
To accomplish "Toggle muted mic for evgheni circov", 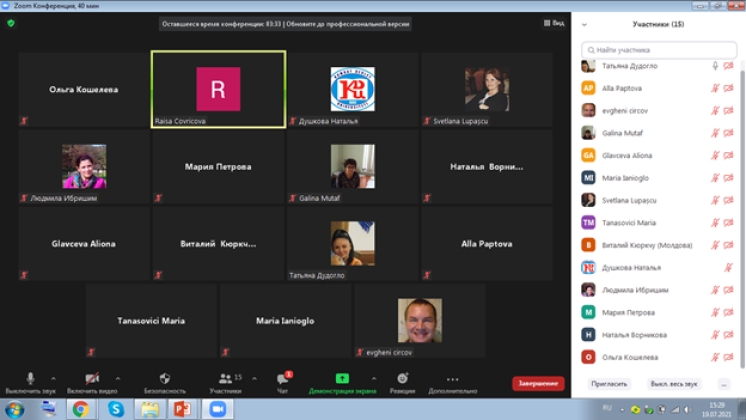I will [x=715, y=111].
